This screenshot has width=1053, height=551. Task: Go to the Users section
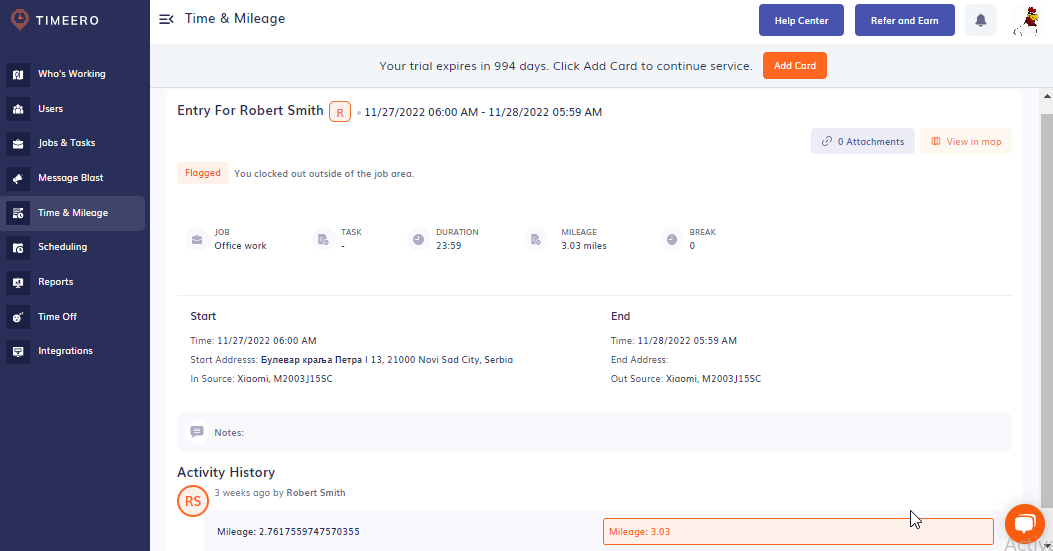click(x=50, y=109)
